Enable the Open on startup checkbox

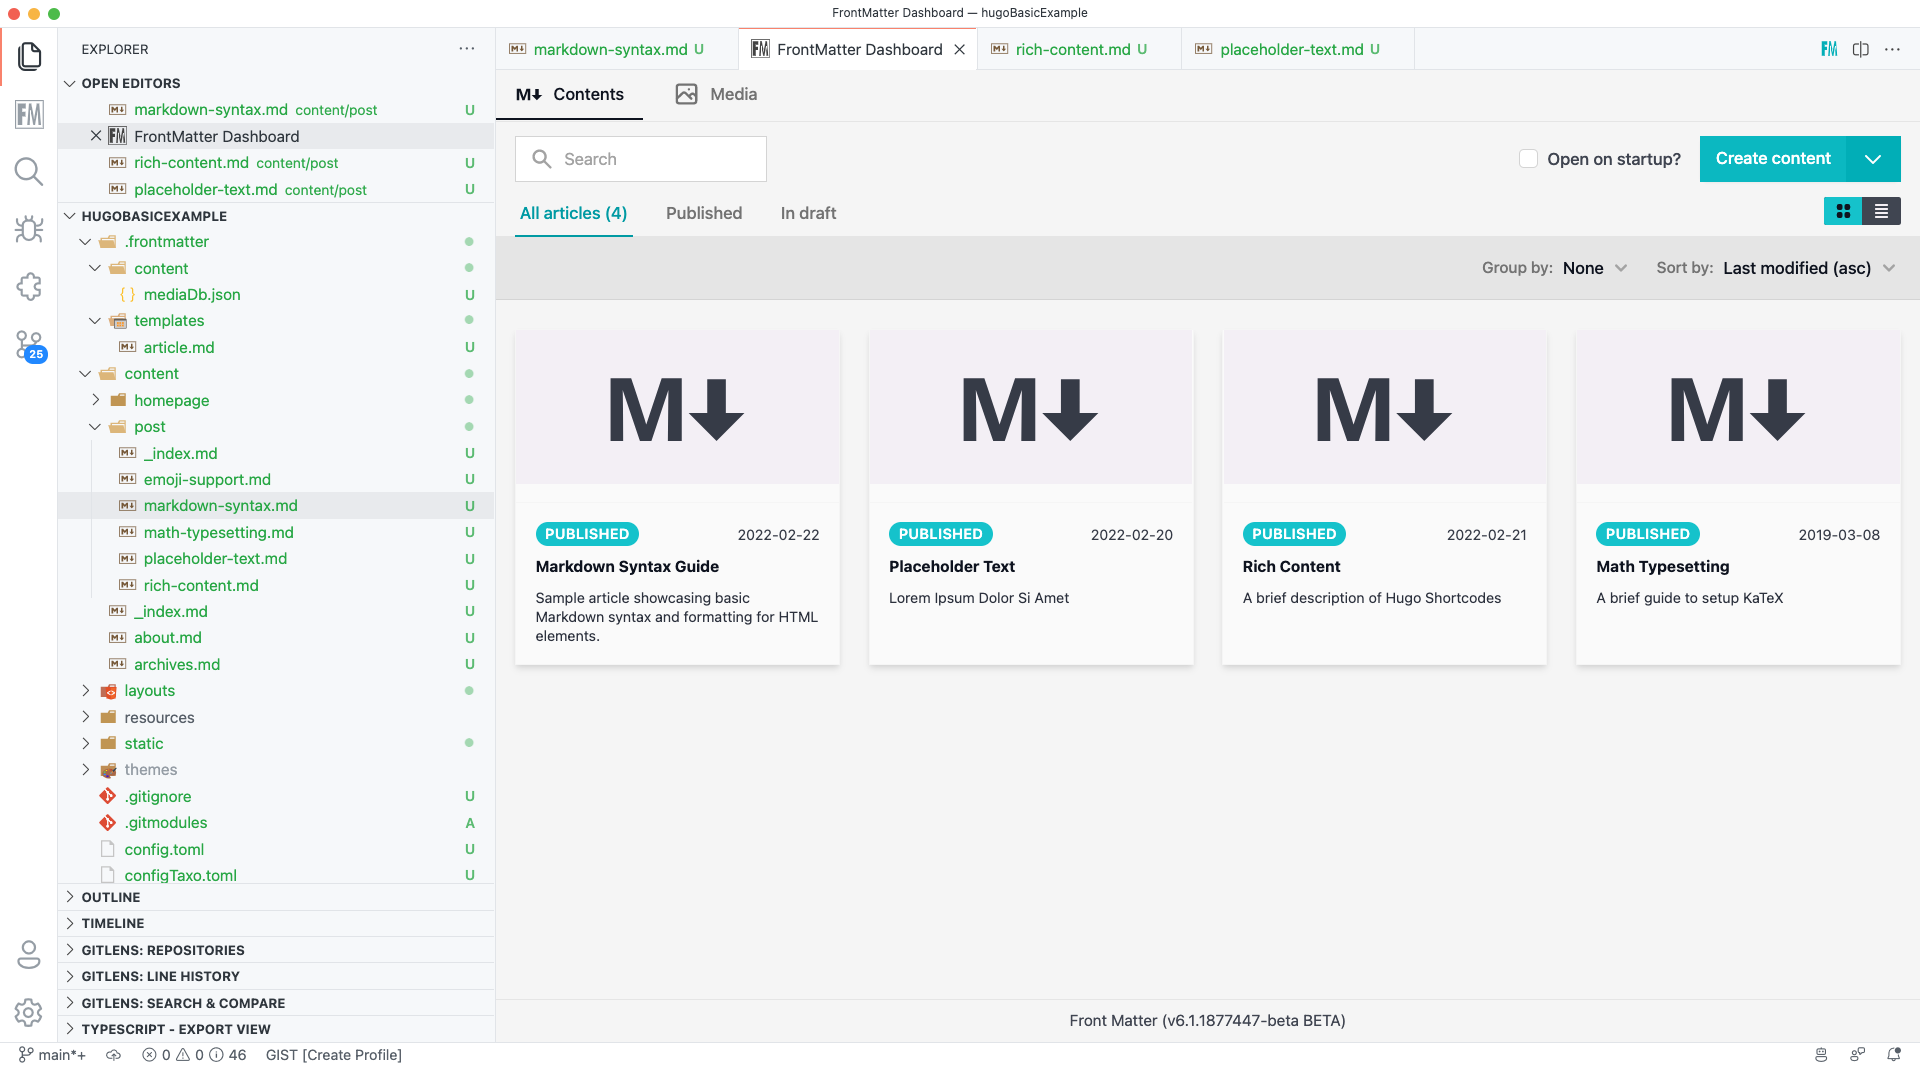click(1527, 159)
